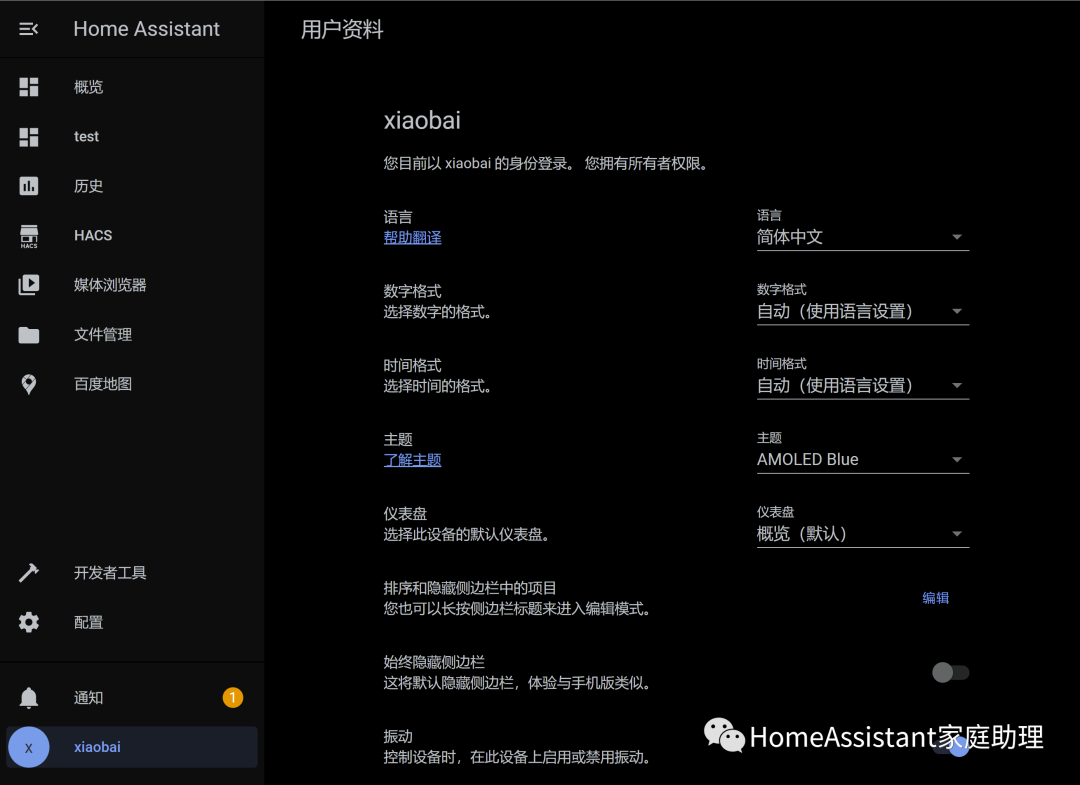Click 编辑 to reorder sidebar items
Viewport: 1080px width, 785px height.
click(x=935, y=598)
